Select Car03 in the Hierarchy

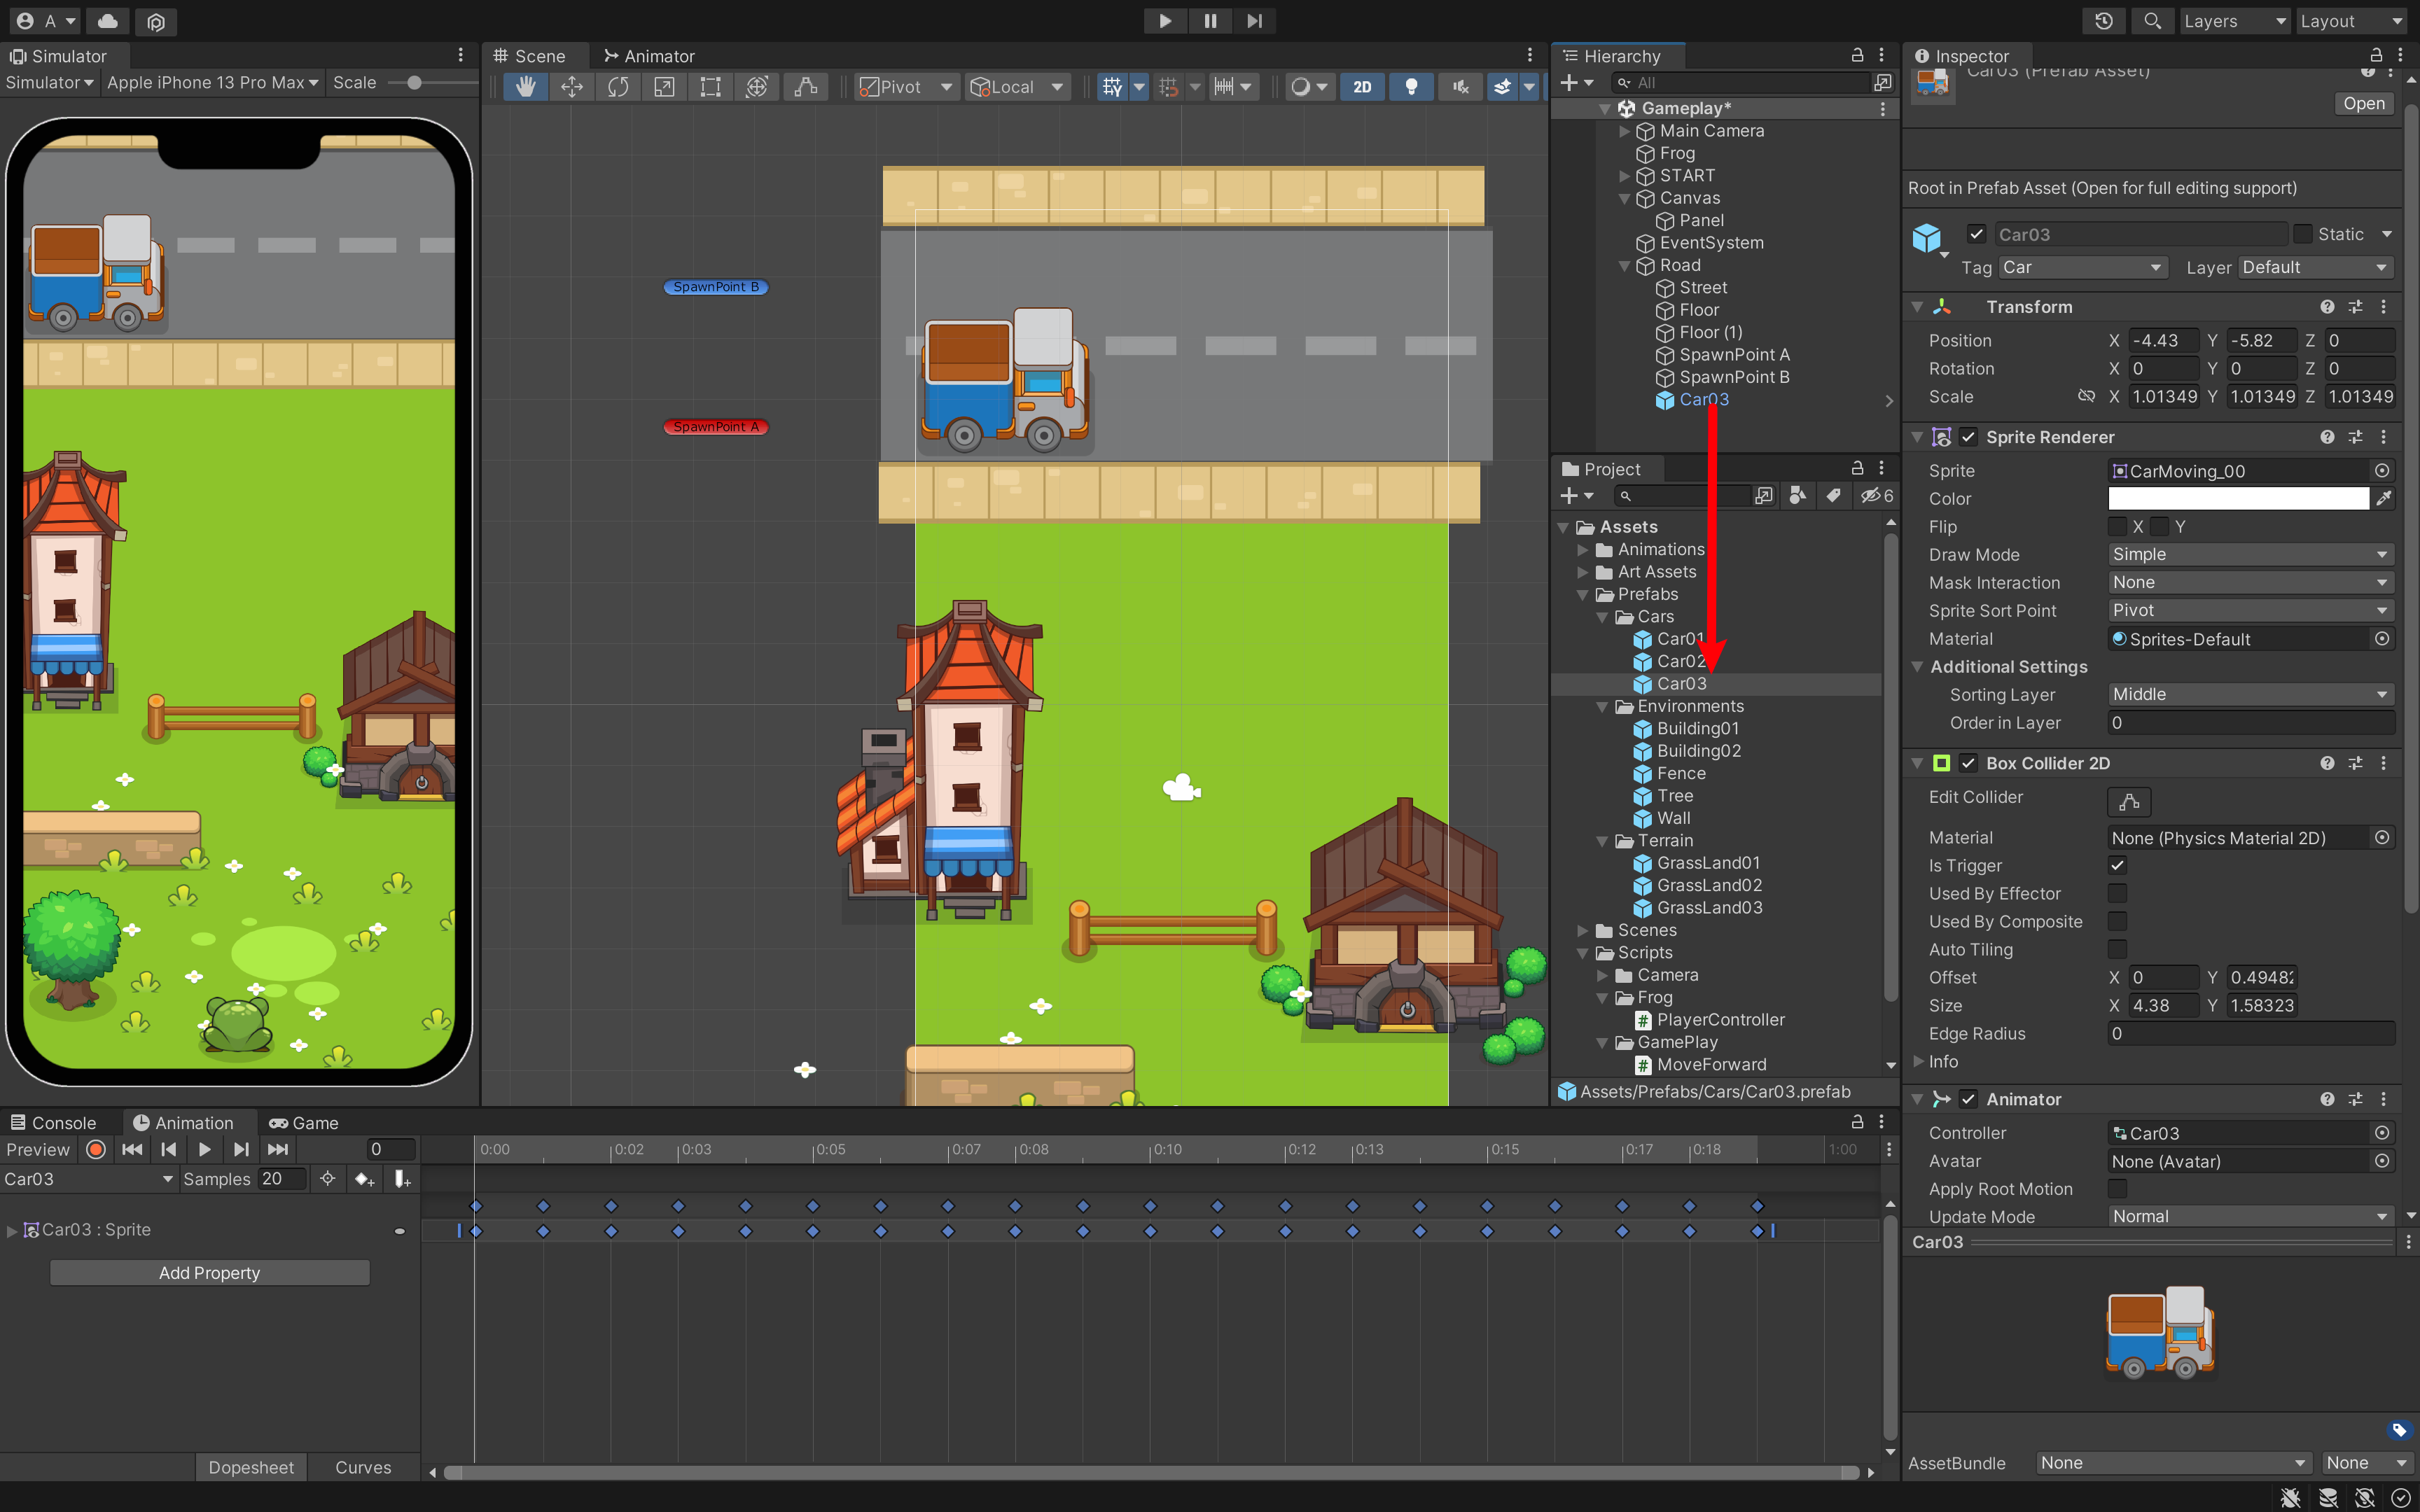coord(1704,399)
